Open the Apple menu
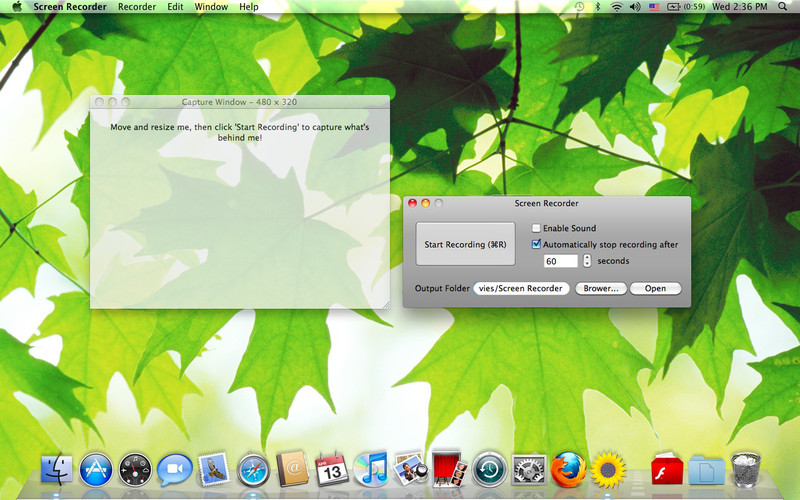 pos(17,7)
